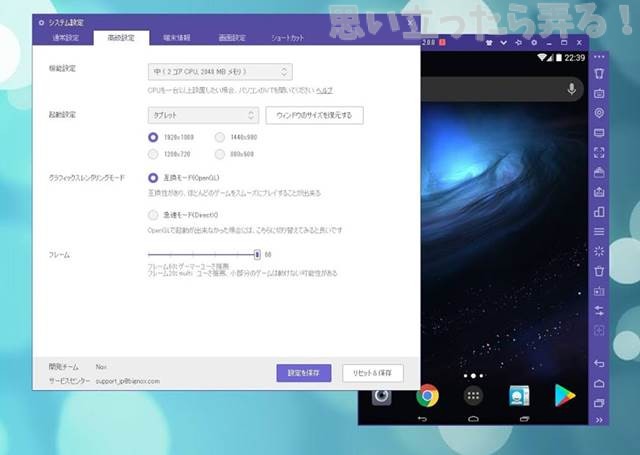Image resolution: width=640 pixels, height=455 pixels.
Task: Close the システム設定 dialog with X
Action: (x=411, y=22)
